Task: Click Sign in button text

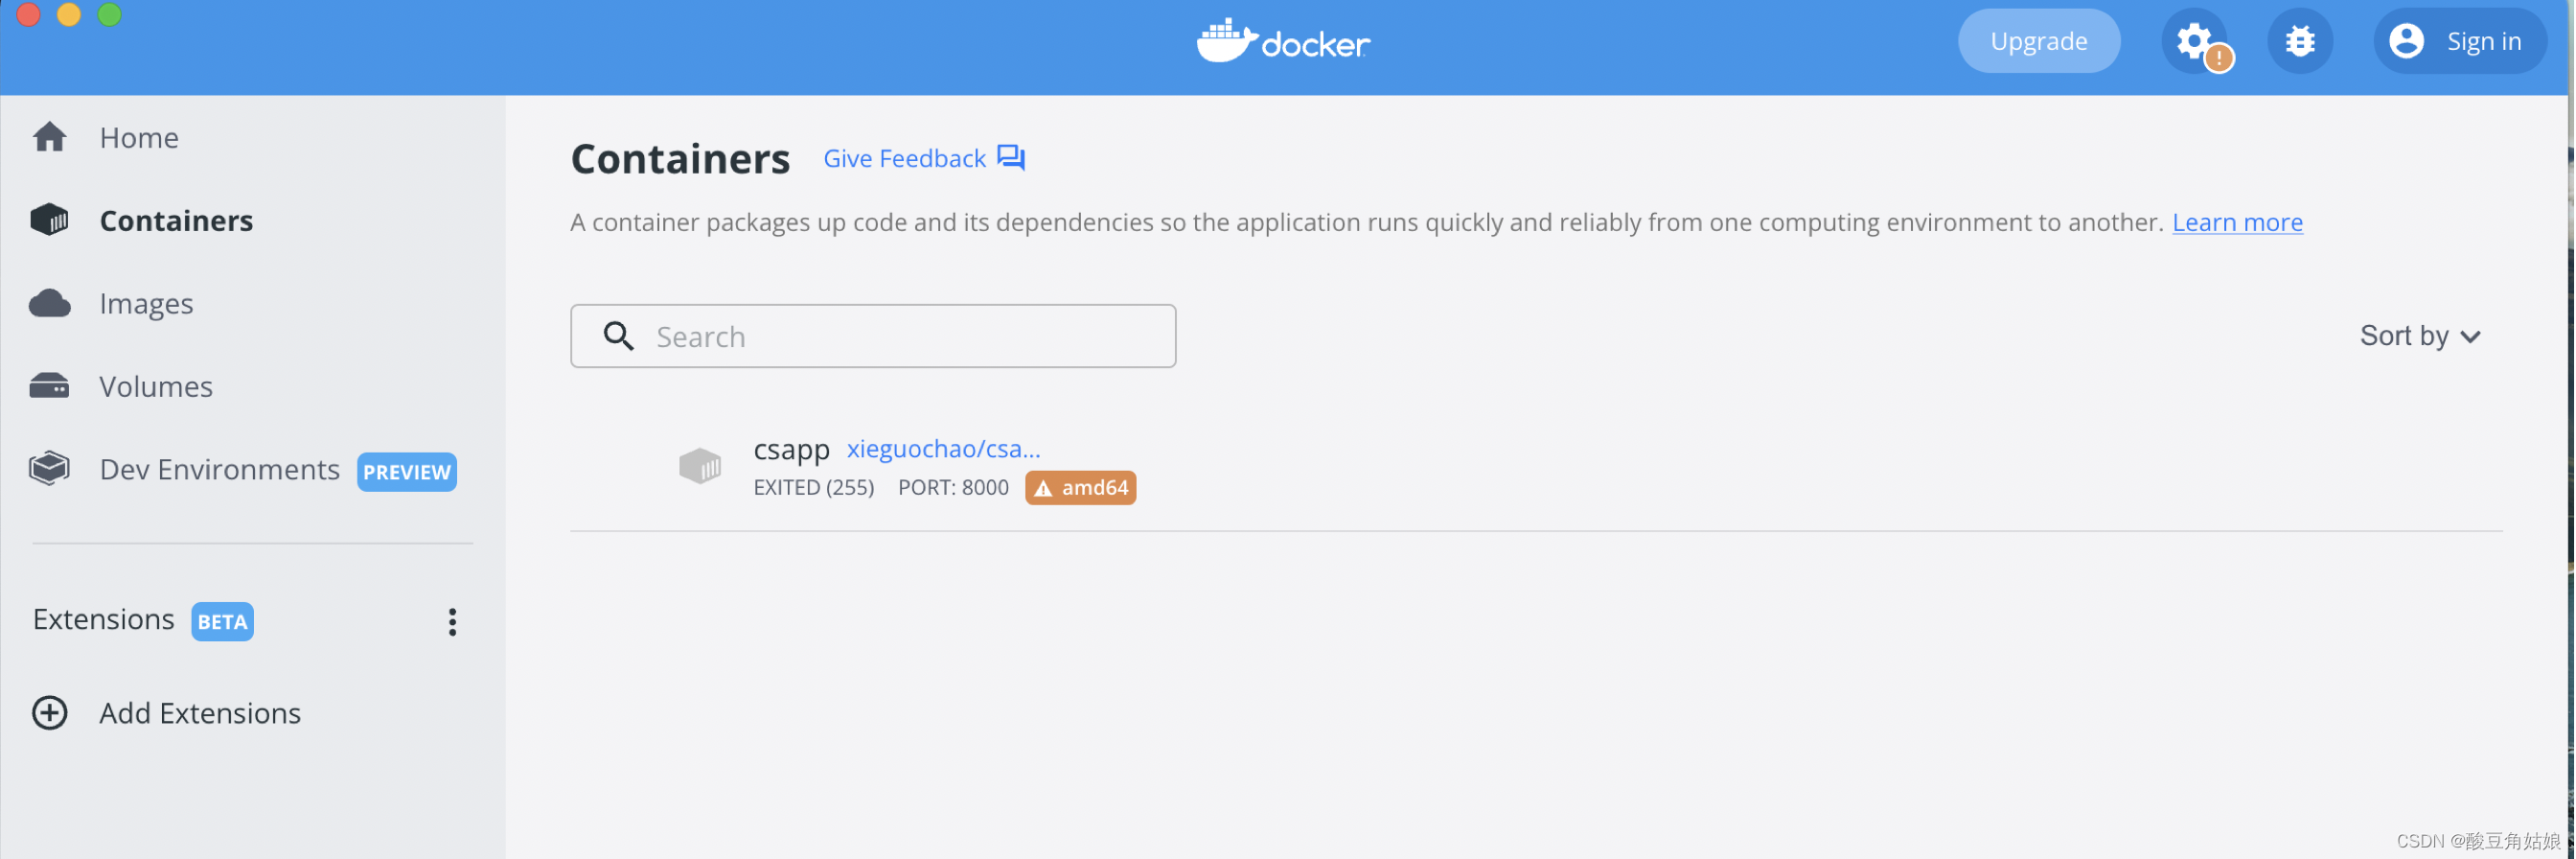Action: (2483, 41)
